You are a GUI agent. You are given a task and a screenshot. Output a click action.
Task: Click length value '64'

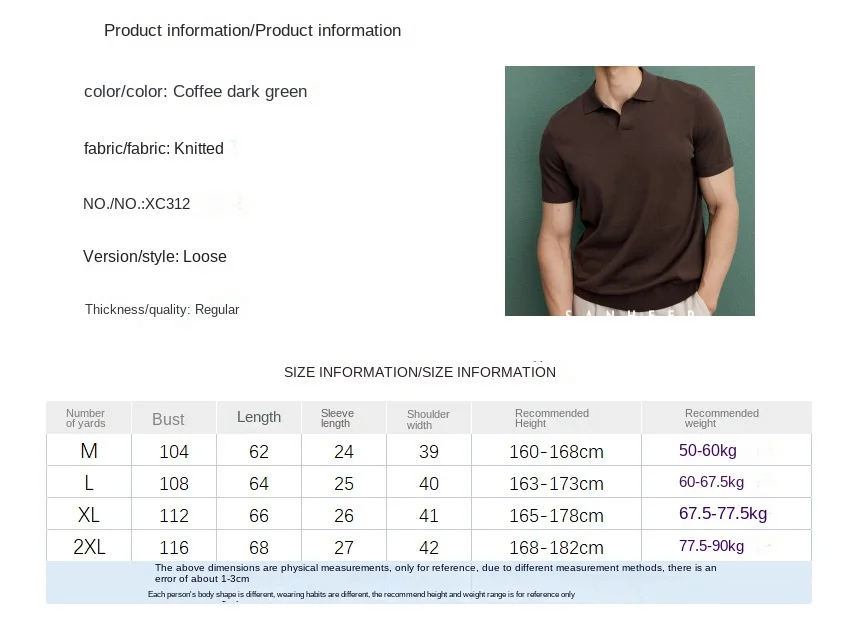coord(259,484)
